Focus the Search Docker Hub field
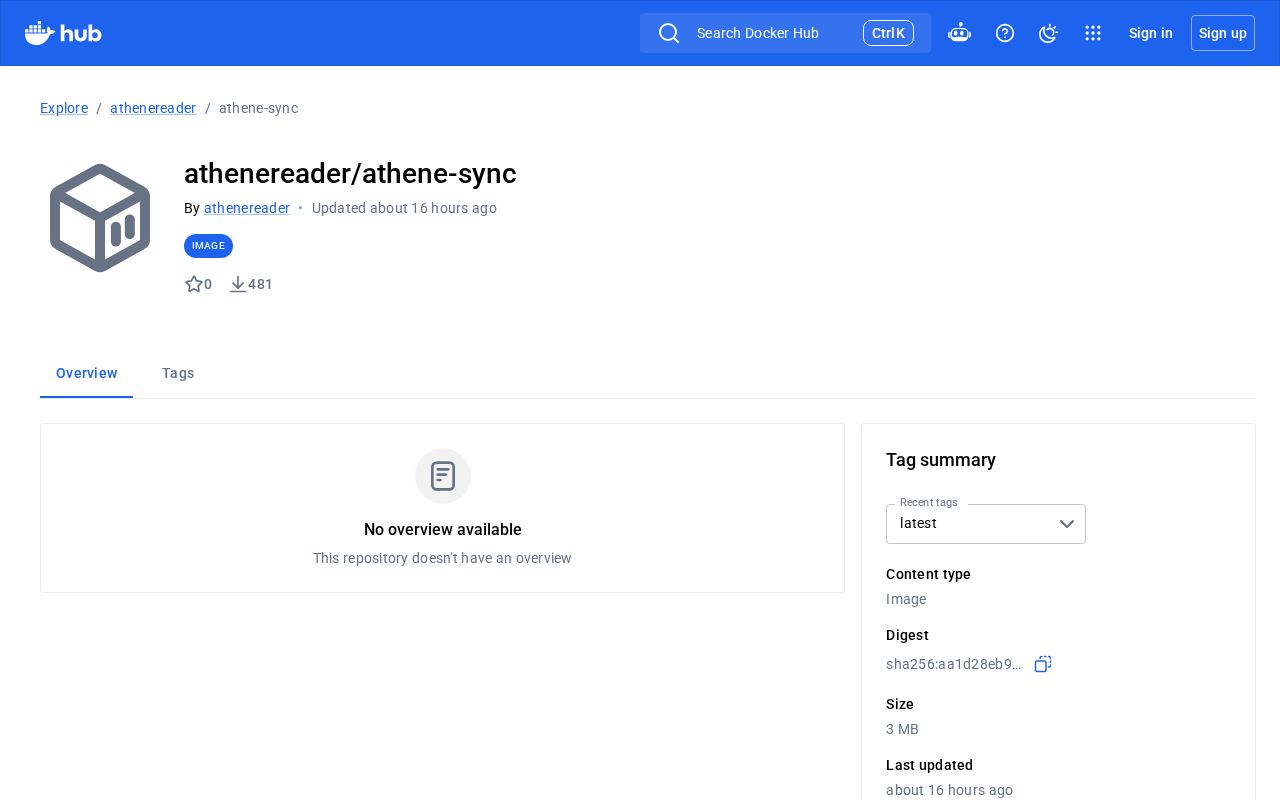 [785, 33]
